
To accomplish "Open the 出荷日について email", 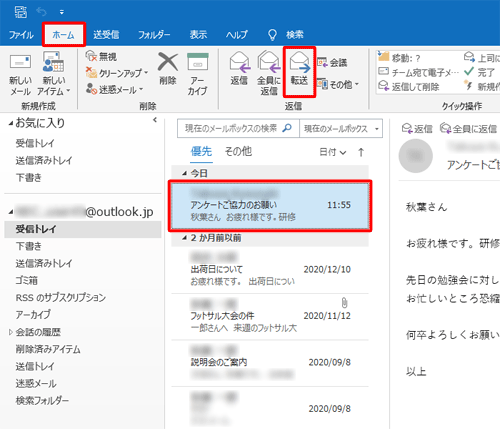I will pos(270,270).
